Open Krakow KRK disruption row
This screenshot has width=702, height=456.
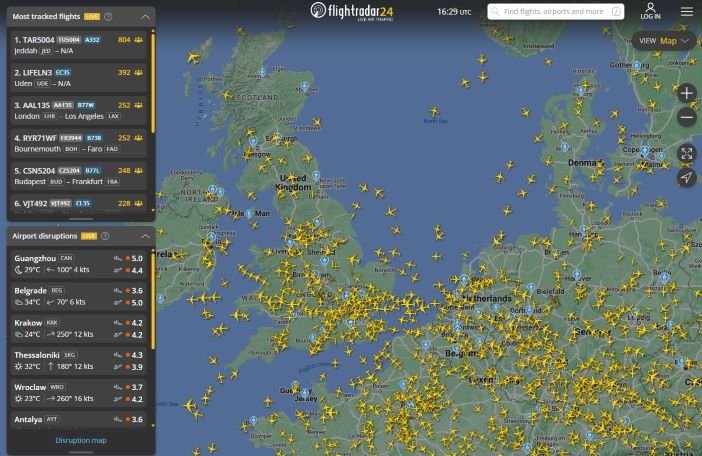click(x=78, y=328)
